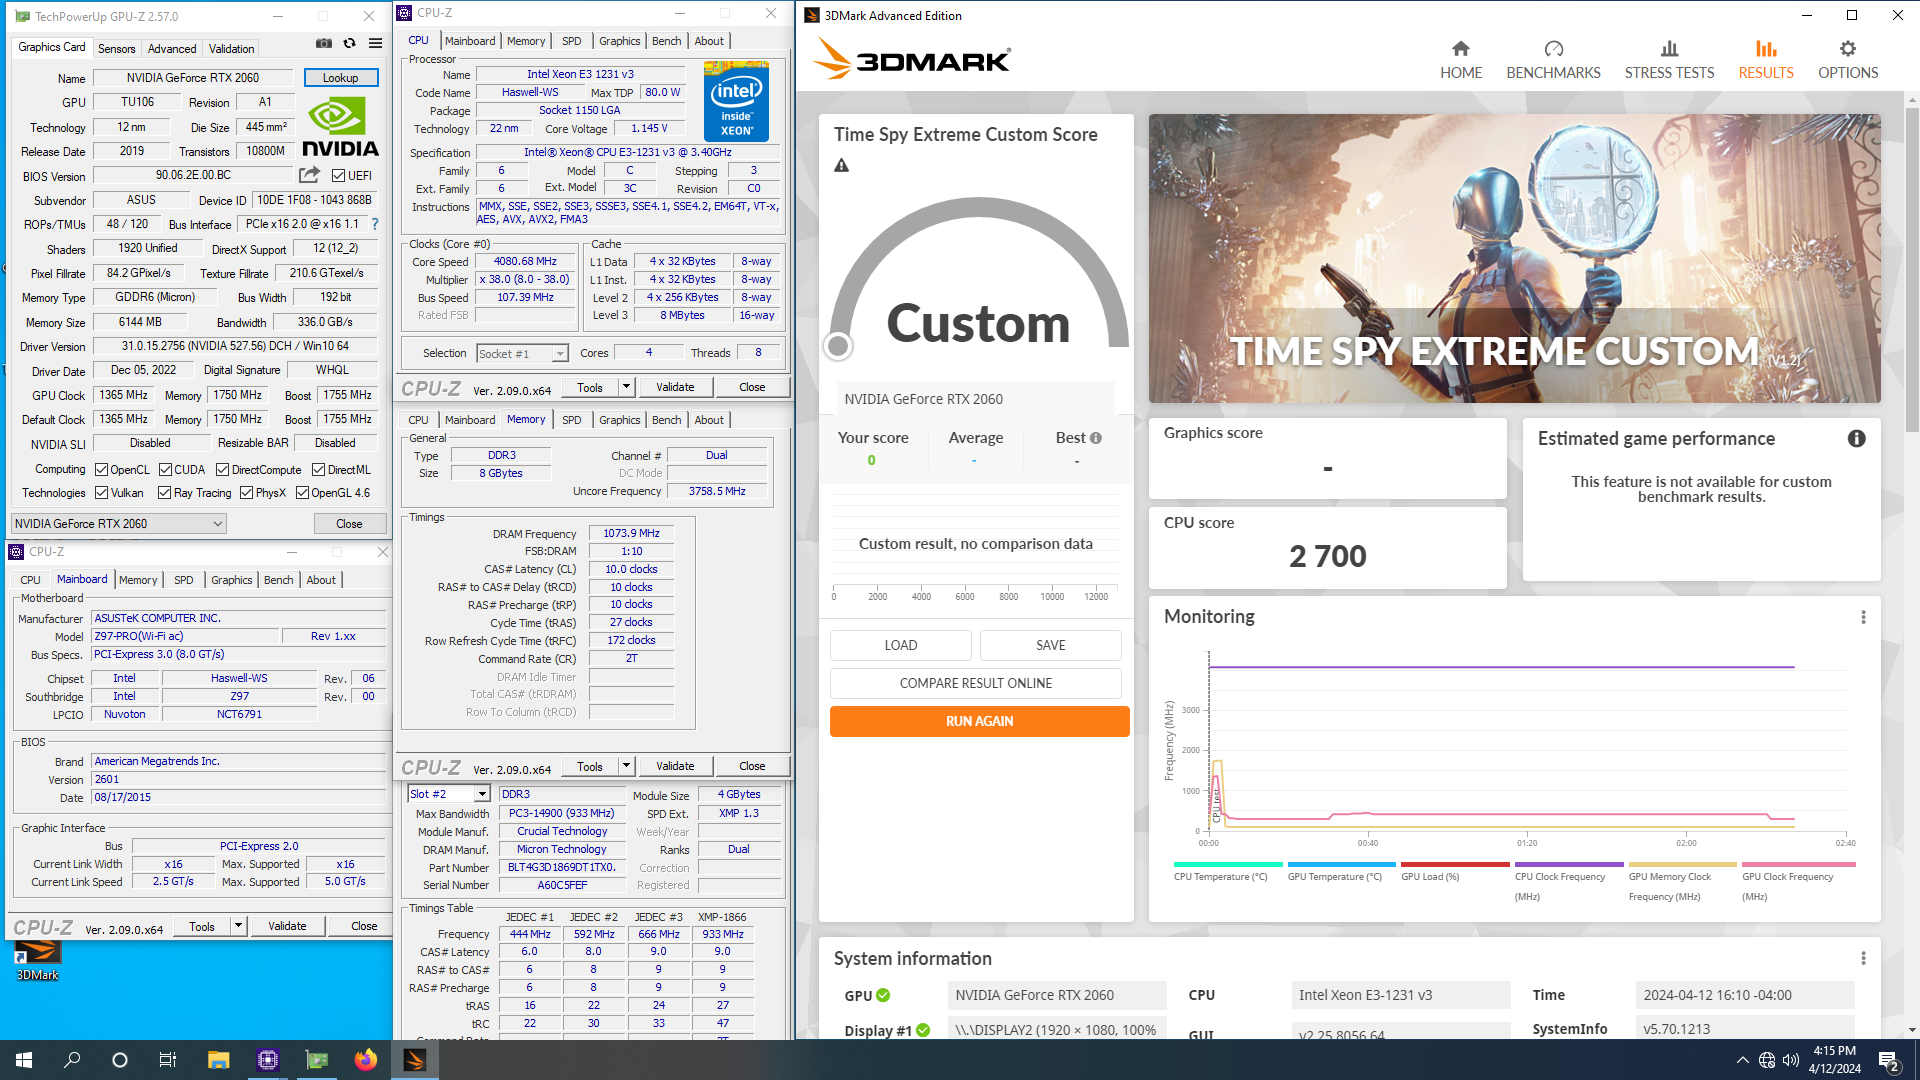This screenshot has width=1920, height=1080.
Task: Click the CPU Temperature legend color bar
Action: click(1227, 865)
